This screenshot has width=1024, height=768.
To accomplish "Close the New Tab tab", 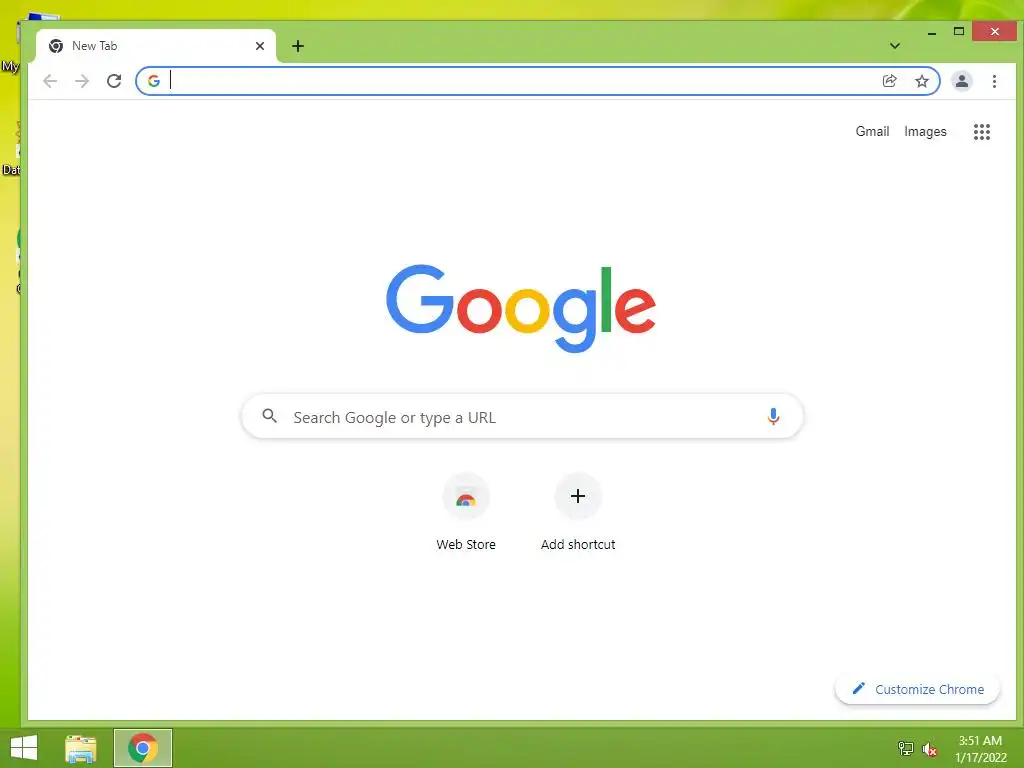I will click(260, 46).
